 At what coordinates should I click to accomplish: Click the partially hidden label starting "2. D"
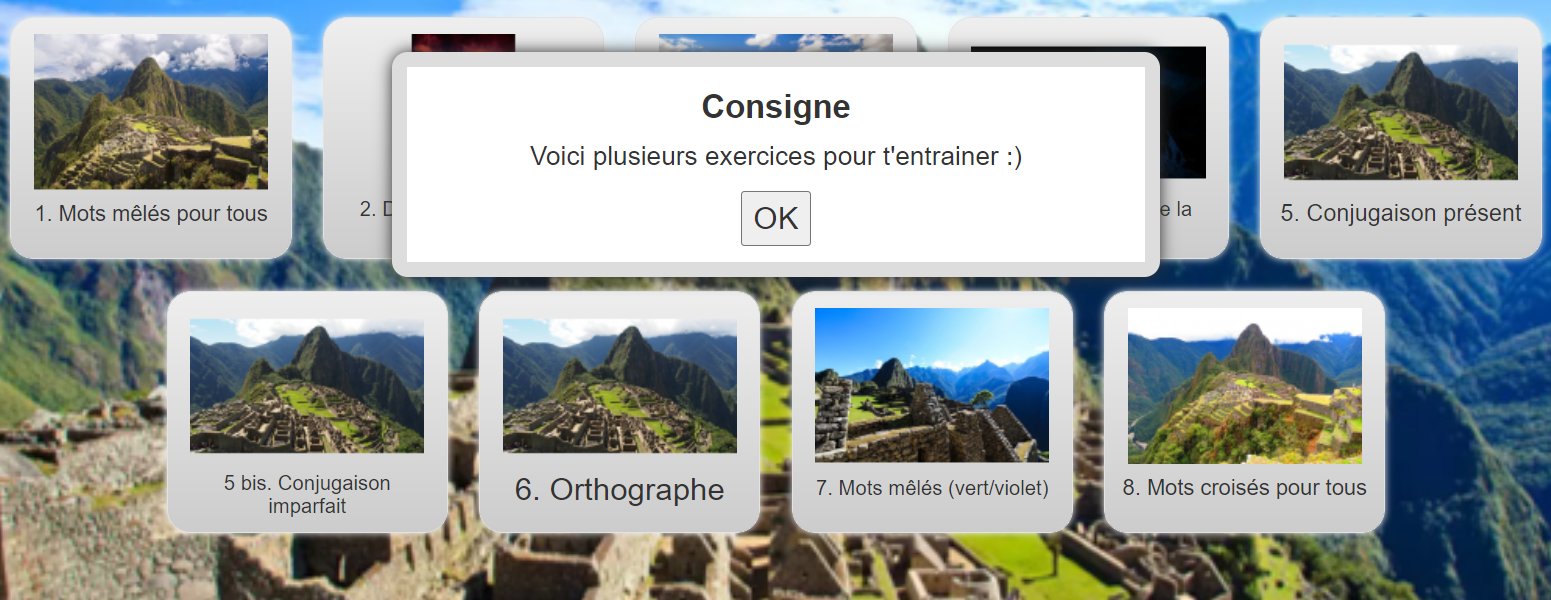(368, 209)
